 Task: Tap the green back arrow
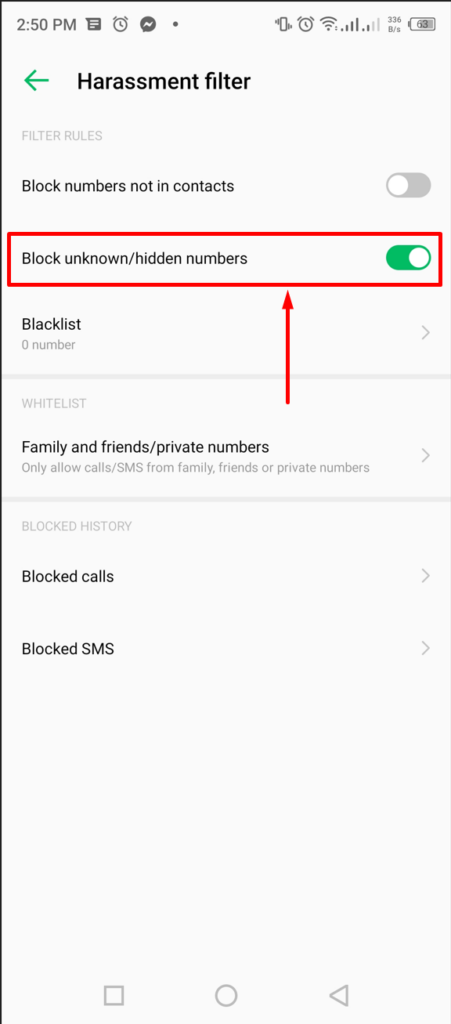(x=37, y=81)
